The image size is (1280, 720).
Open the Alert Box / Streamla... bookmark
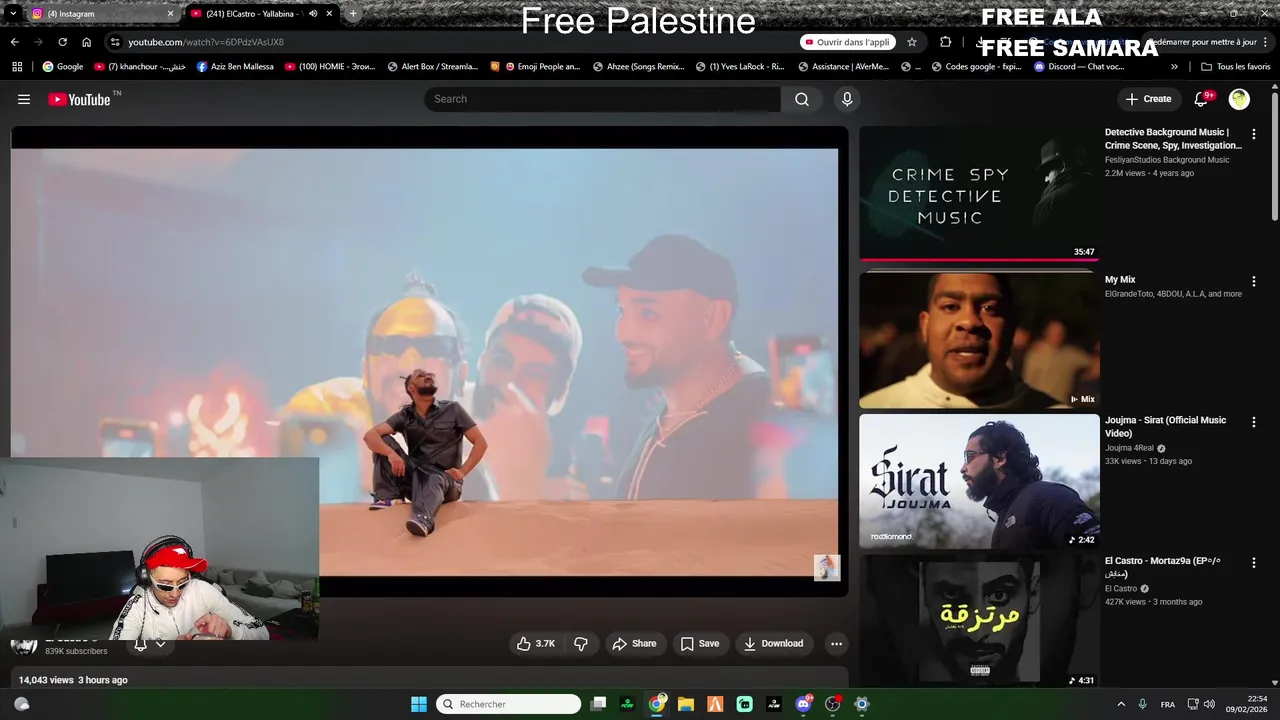tap(432, 67)
